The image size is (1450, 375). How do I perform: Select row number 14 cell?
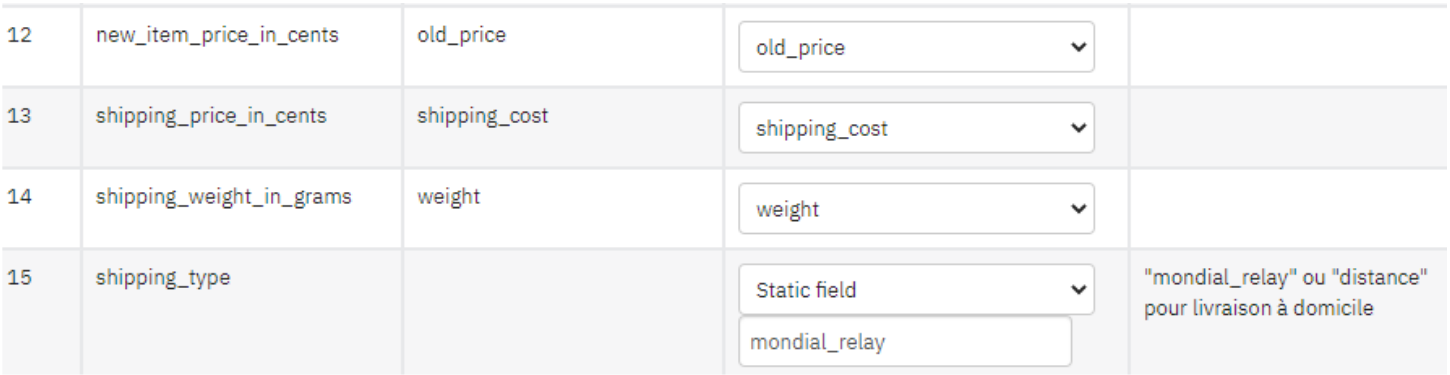point(42,210)
